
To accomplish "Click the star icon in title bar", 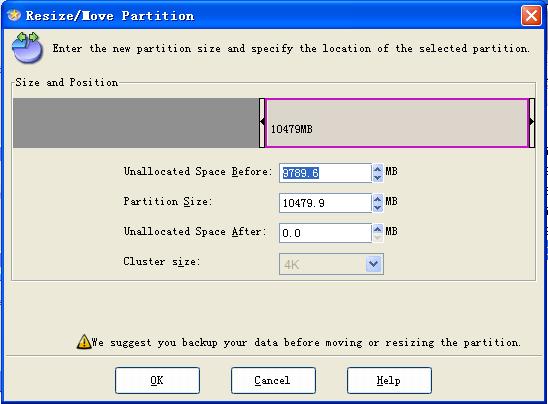I will (x=14, y=15).
